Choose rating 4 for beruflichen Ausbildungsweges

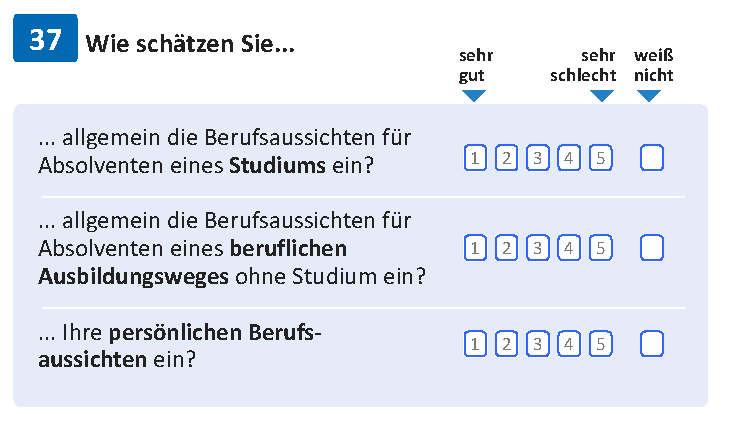(569, 247)
